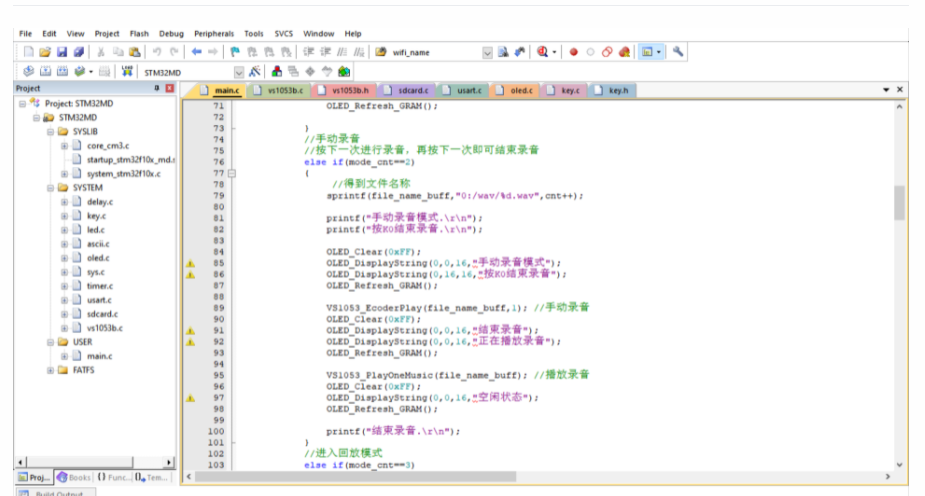
Task: Open the STM32MD target dropdown
Action: [239, 72]
